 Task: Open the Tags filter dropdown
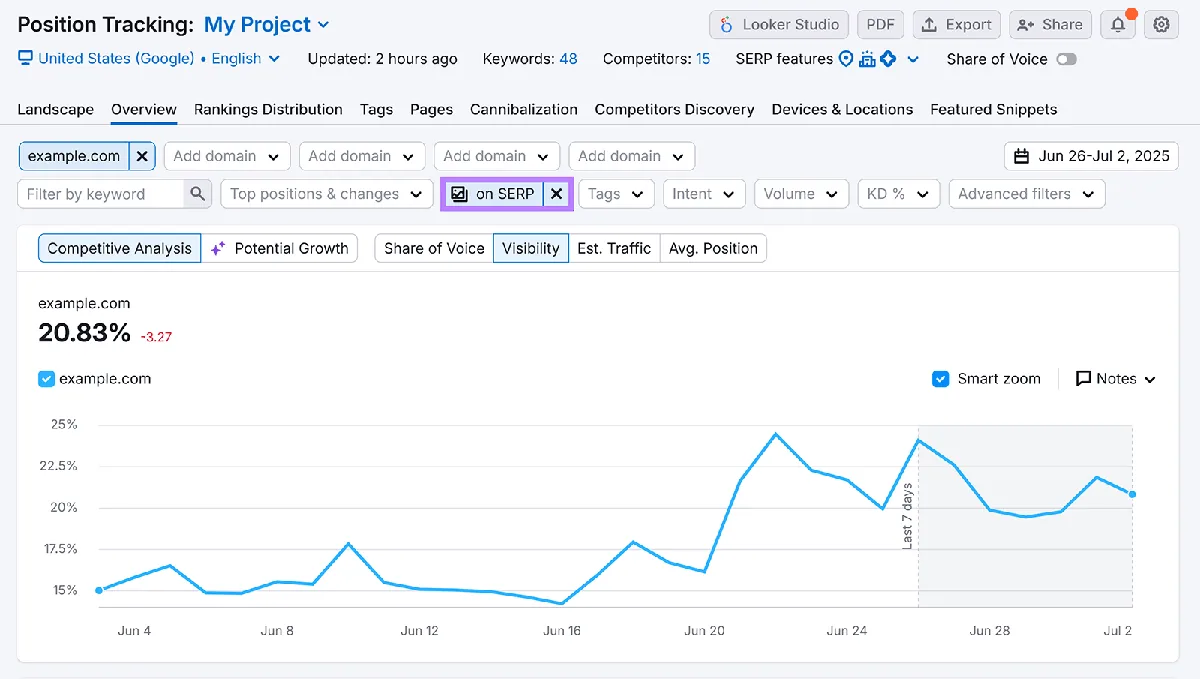coord(616,194)
